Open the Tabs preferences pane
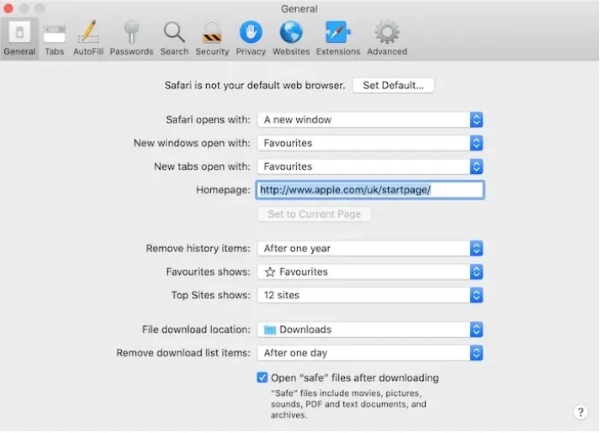Viewport: 600px width, 433px height. coord(54,37)
